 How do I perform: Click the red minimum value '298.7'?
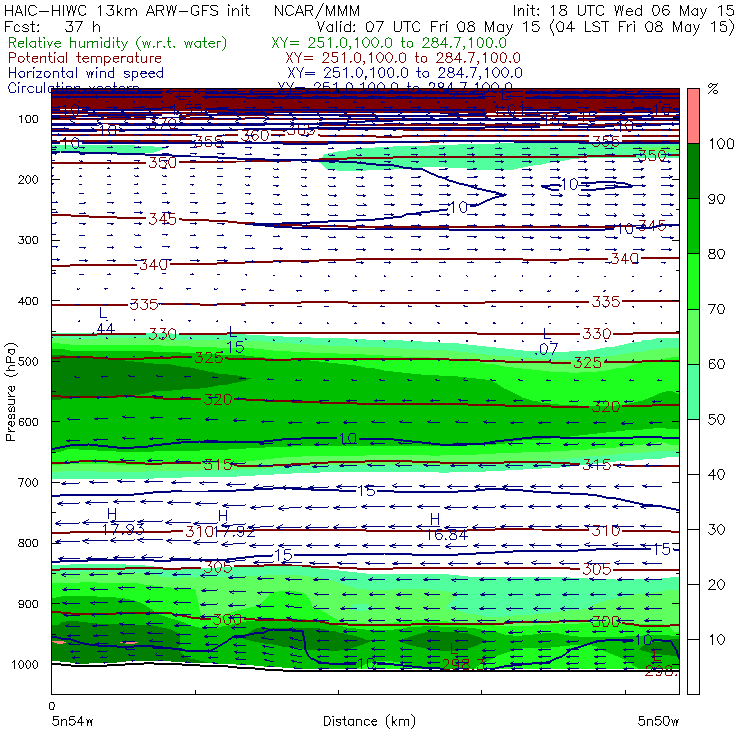[463, 664]
